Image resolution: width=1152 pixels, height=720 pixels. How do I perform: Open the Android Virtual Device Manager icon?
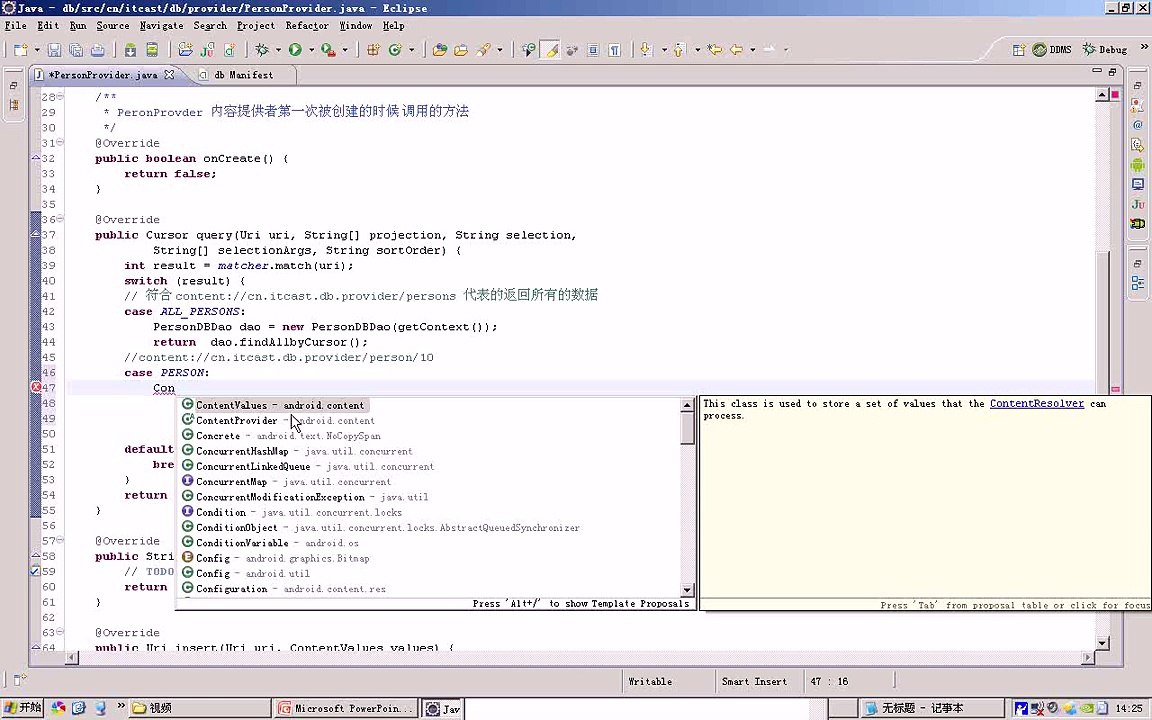(x=152, y=50)
